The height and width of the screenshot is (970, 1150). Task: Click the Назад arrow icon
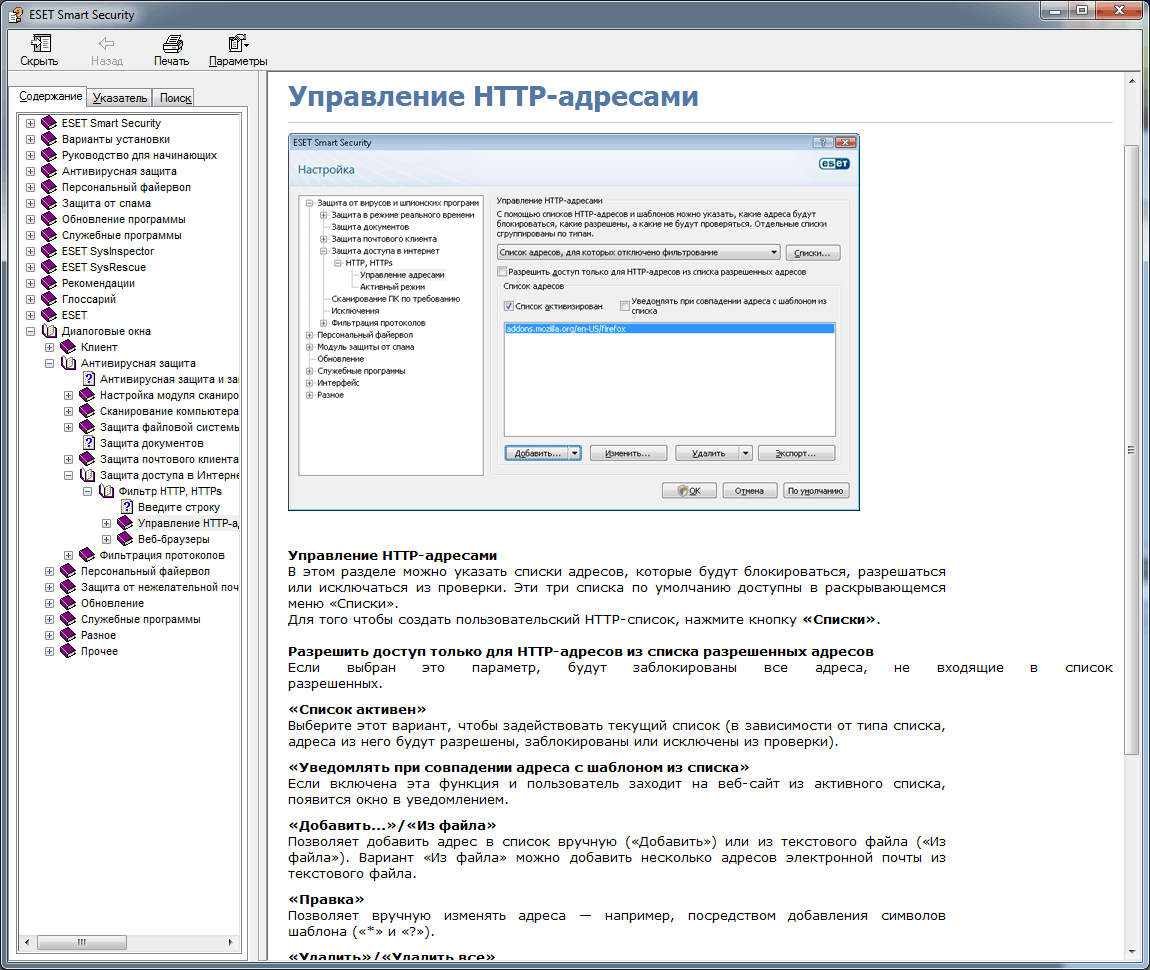point(106,44)
